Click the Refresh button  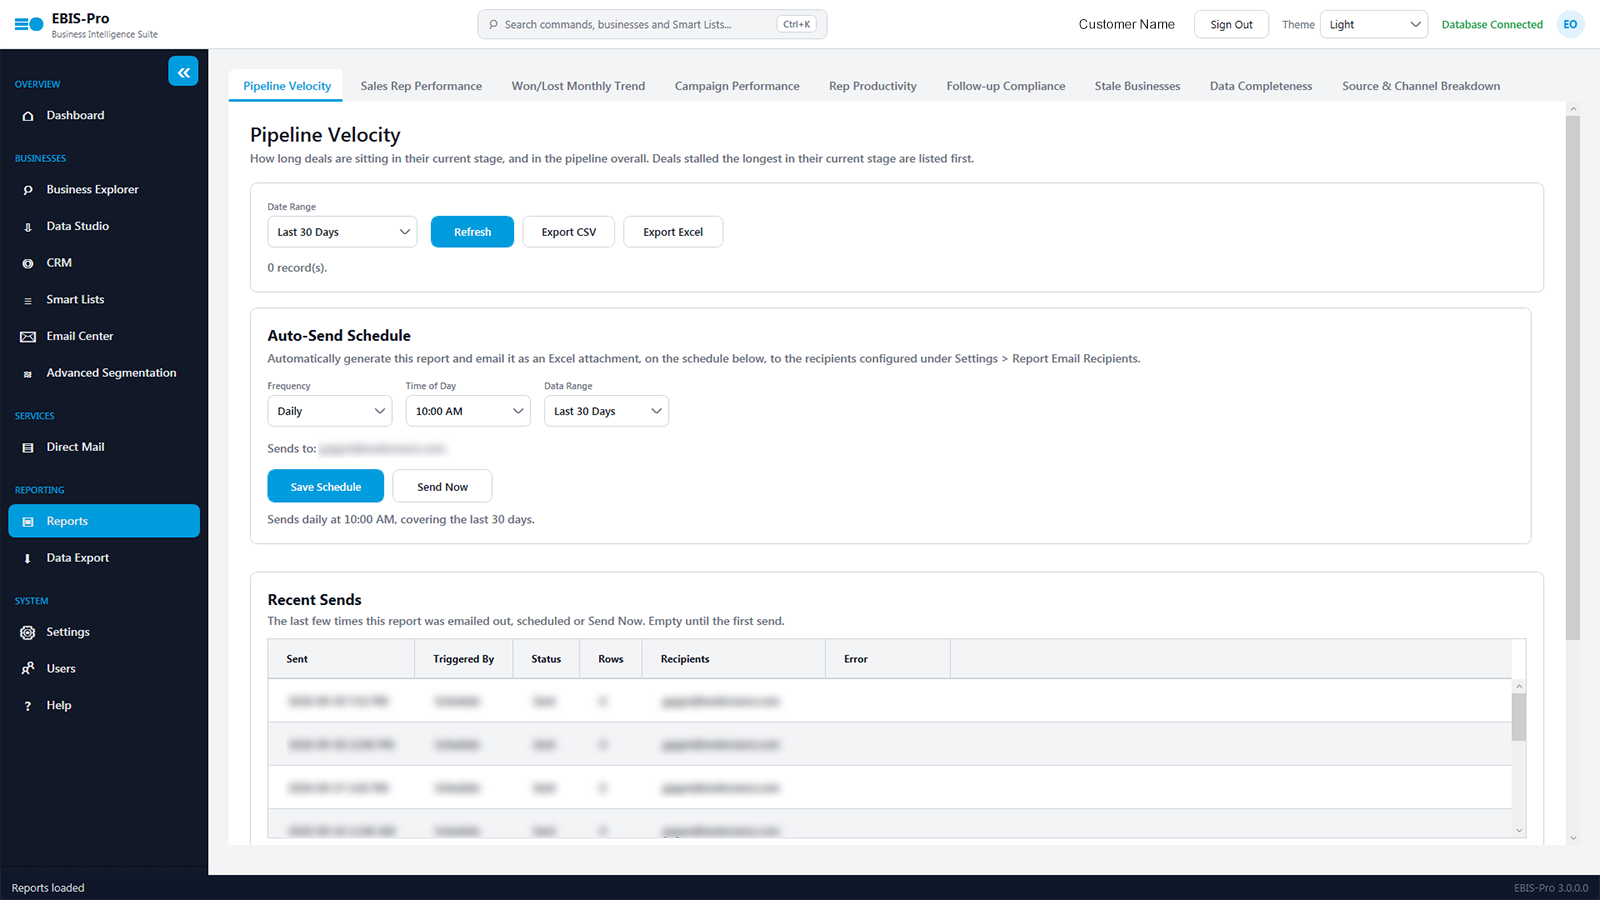coord(472,232)
